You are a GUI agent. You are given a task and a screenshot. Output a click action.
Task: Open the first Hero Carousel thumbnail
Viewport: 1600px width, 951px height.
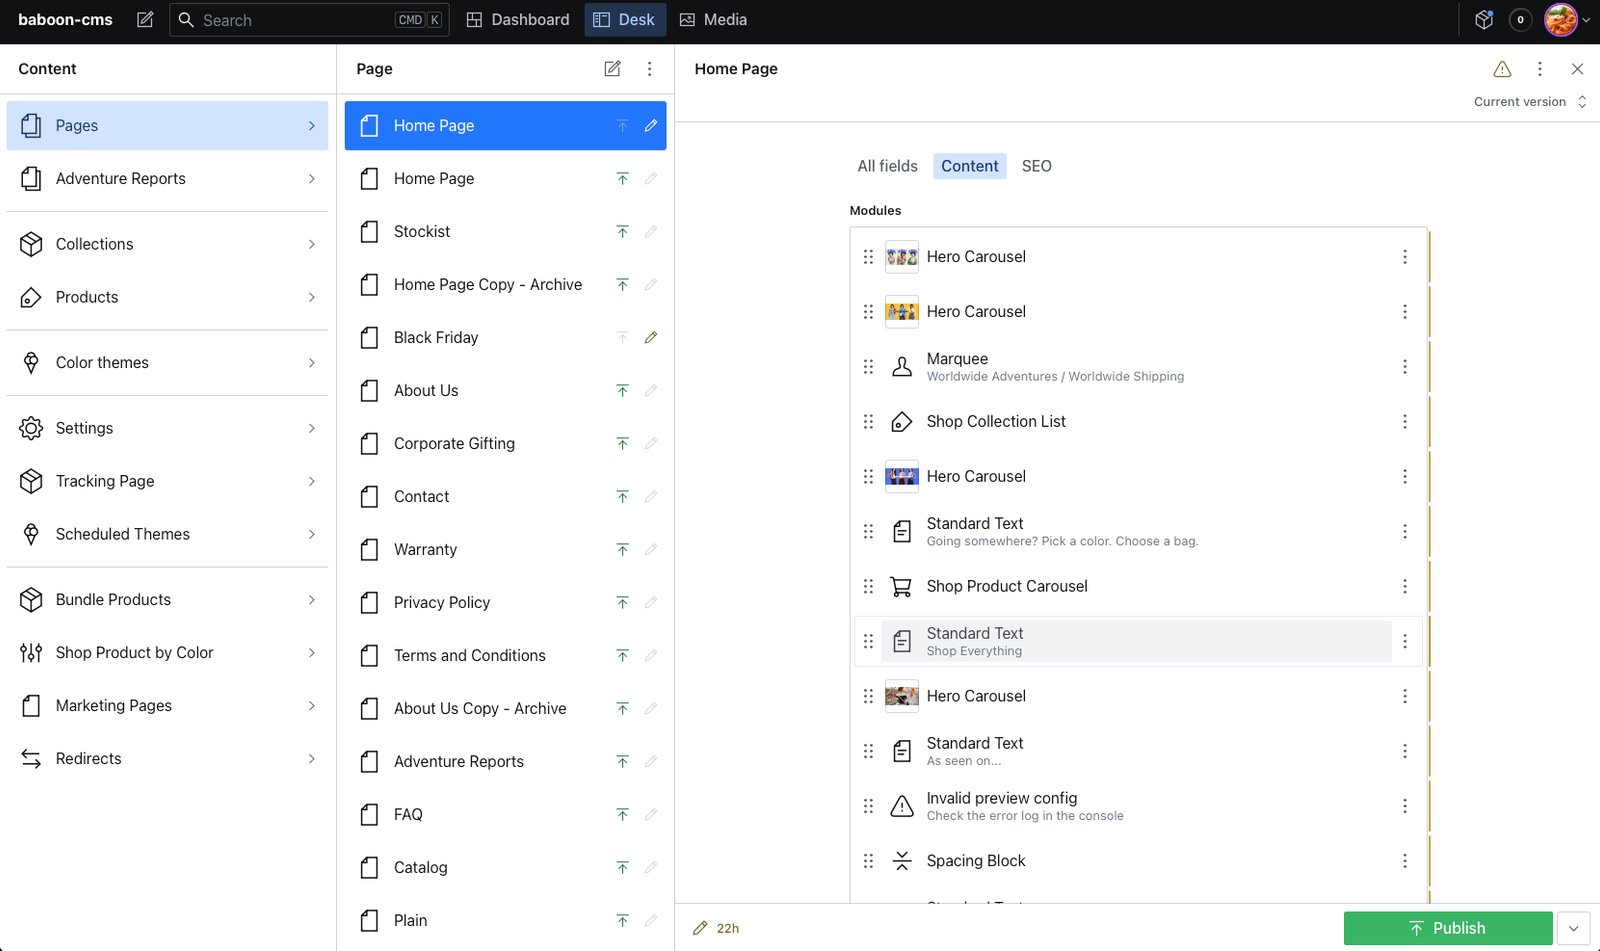pos(901,257)
